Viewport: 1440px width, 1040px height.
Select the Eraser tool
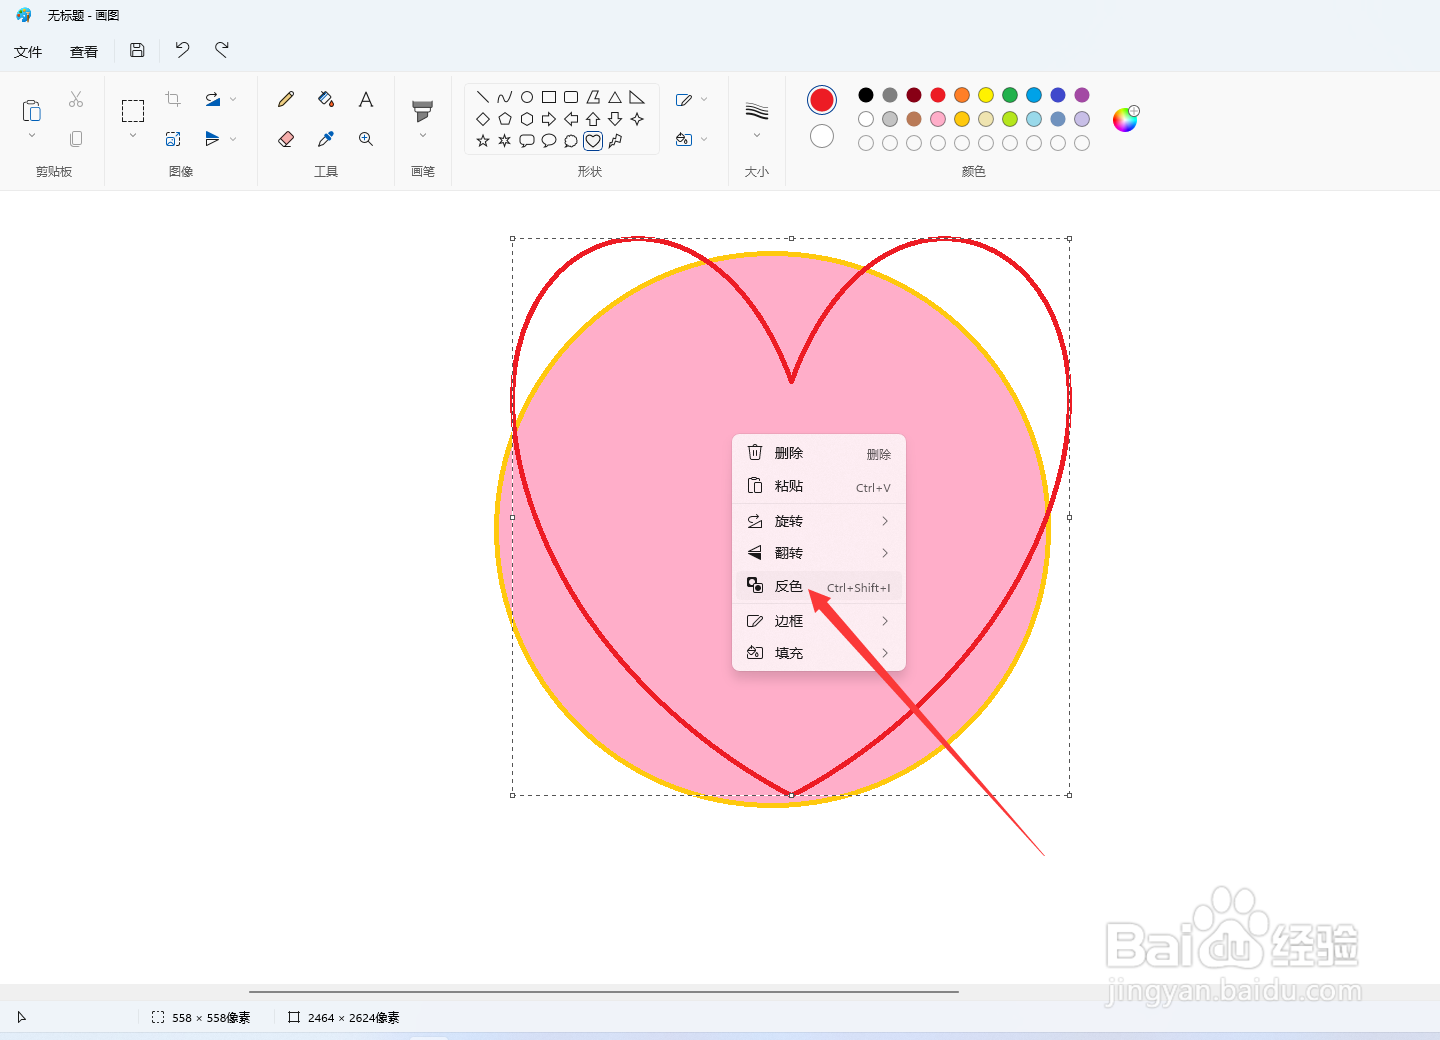285,139
